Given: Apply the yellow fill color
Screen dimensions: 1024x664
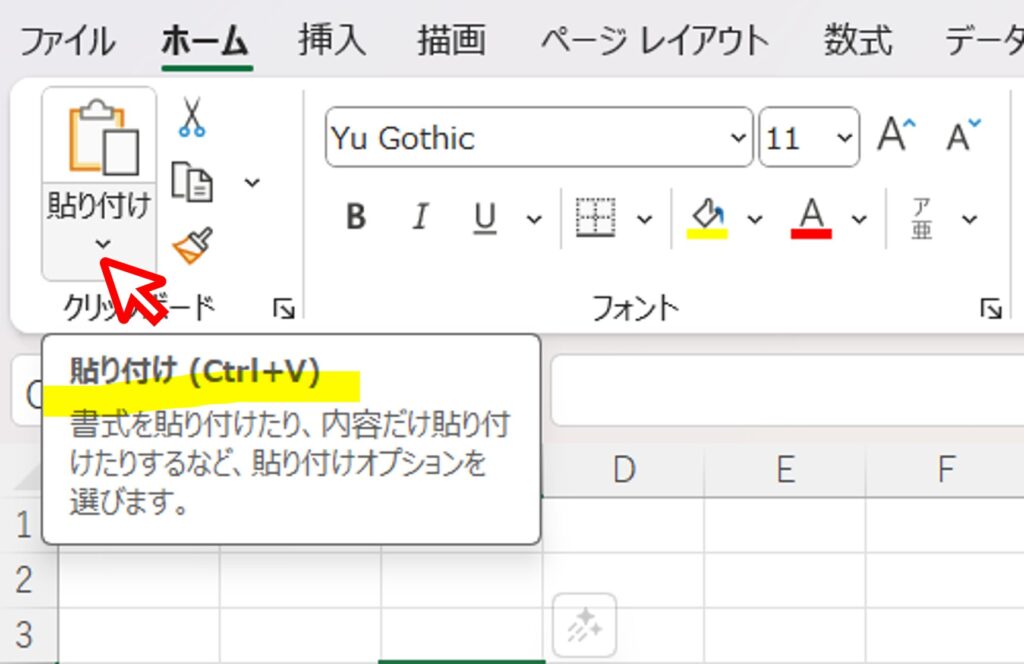Looking at the screenshot, I should tap(707, 218).
